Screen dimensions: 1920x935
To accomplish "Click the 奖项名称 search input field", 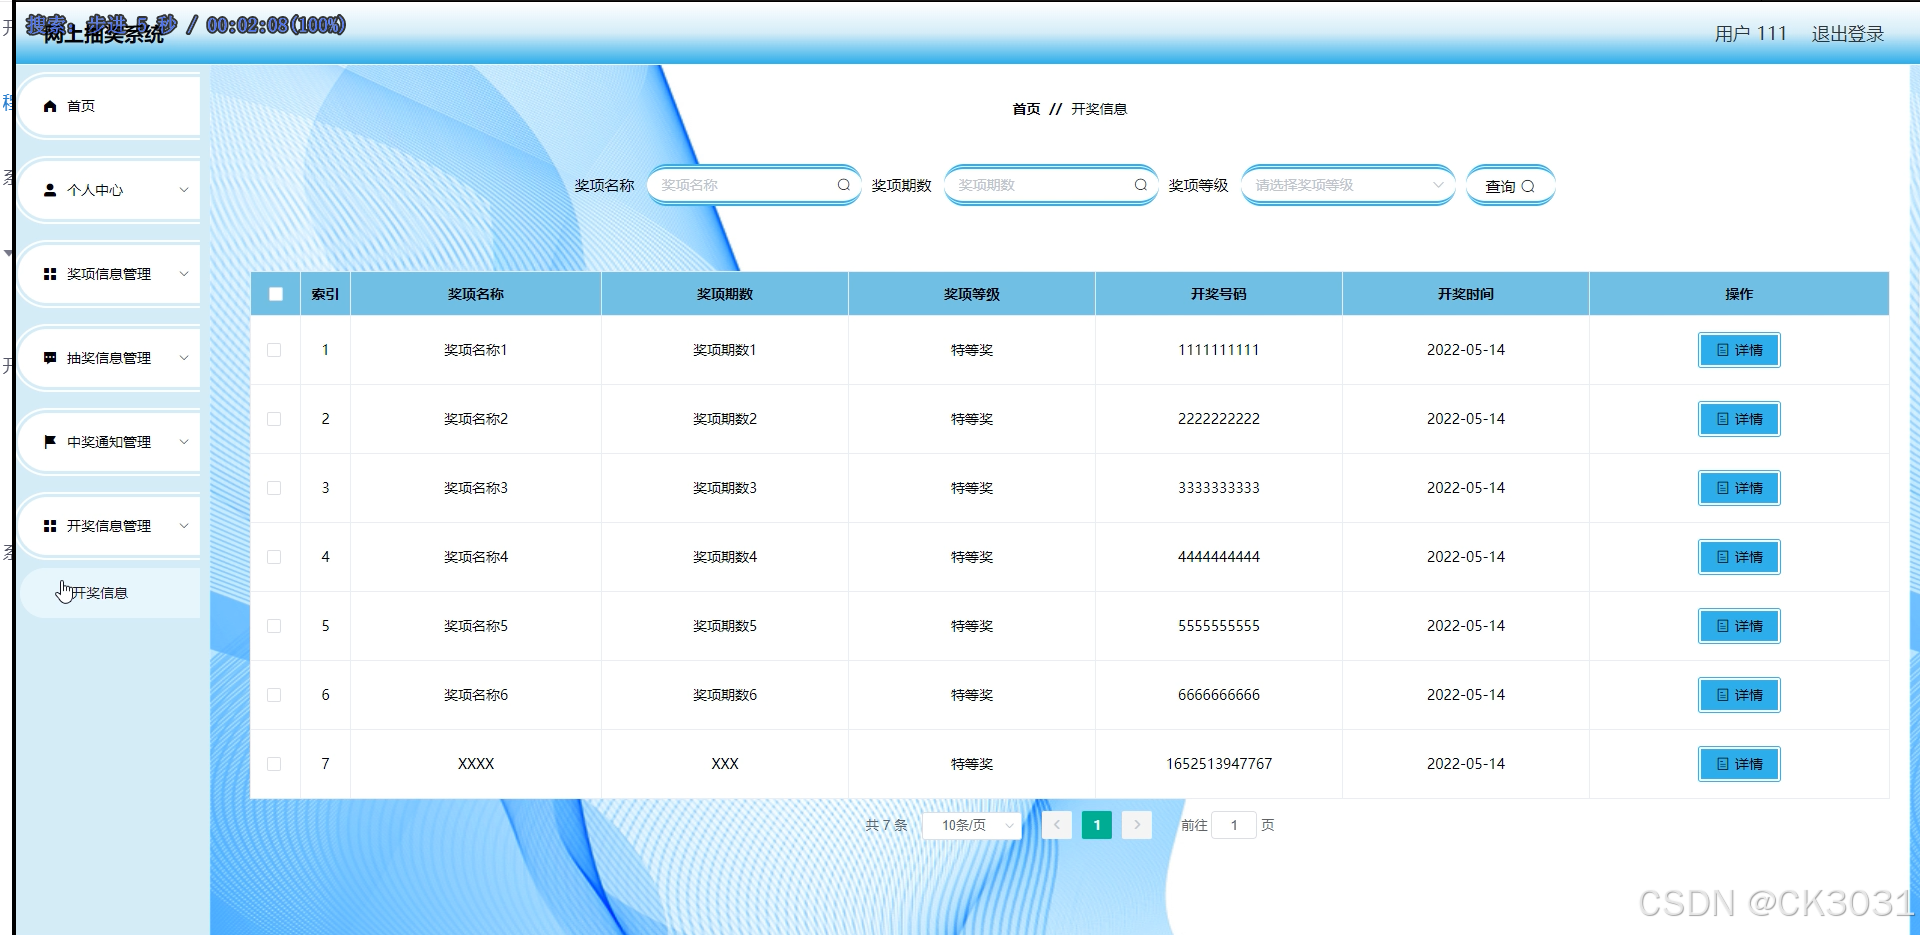I will point(754,185).
